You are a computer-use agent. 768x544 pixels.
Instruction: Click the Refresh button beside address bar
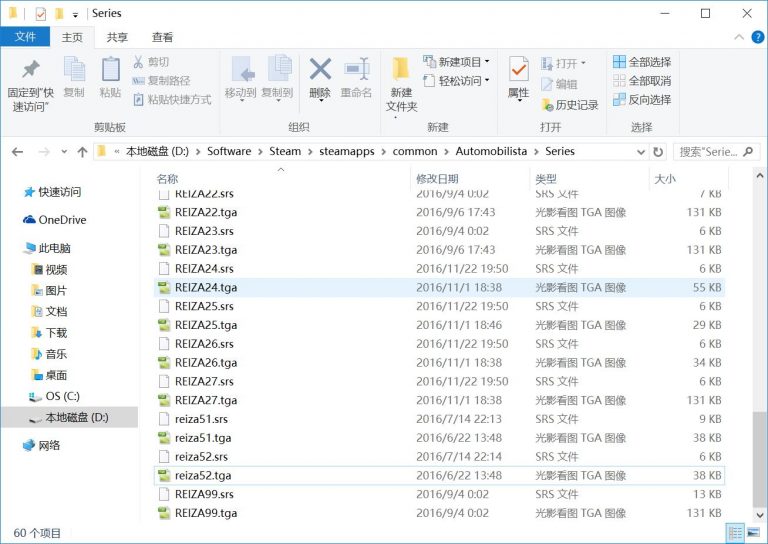(658, 152)
